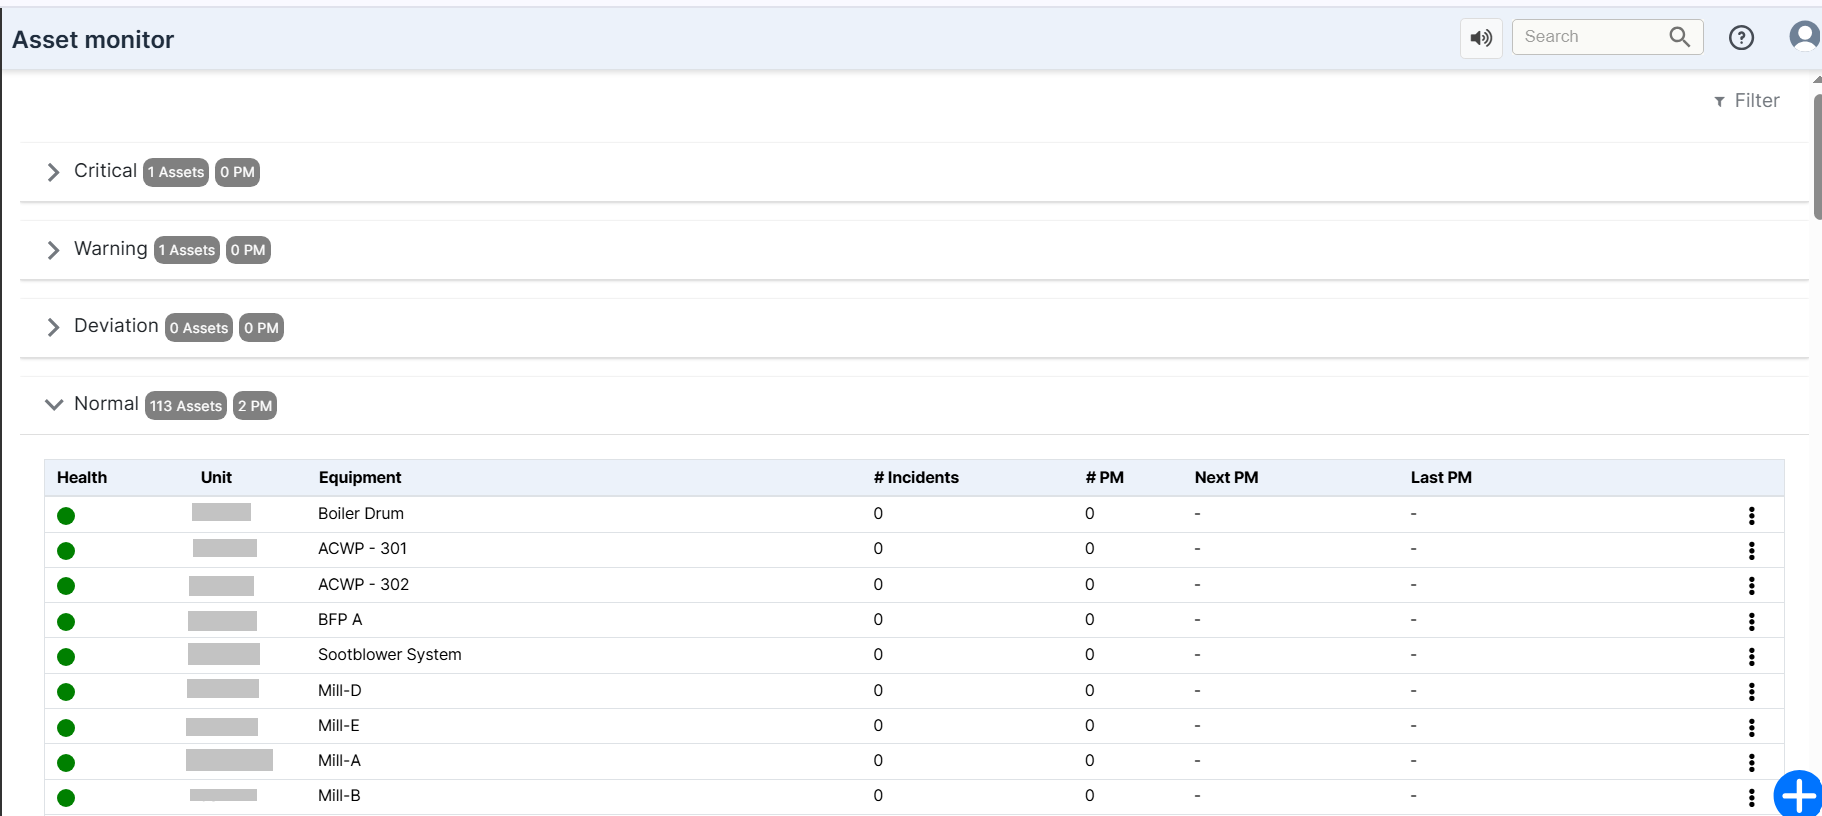This screenshot has height=816, width=1822.
Task: Open more options for Mill-B row
Action: (1751, 797)
